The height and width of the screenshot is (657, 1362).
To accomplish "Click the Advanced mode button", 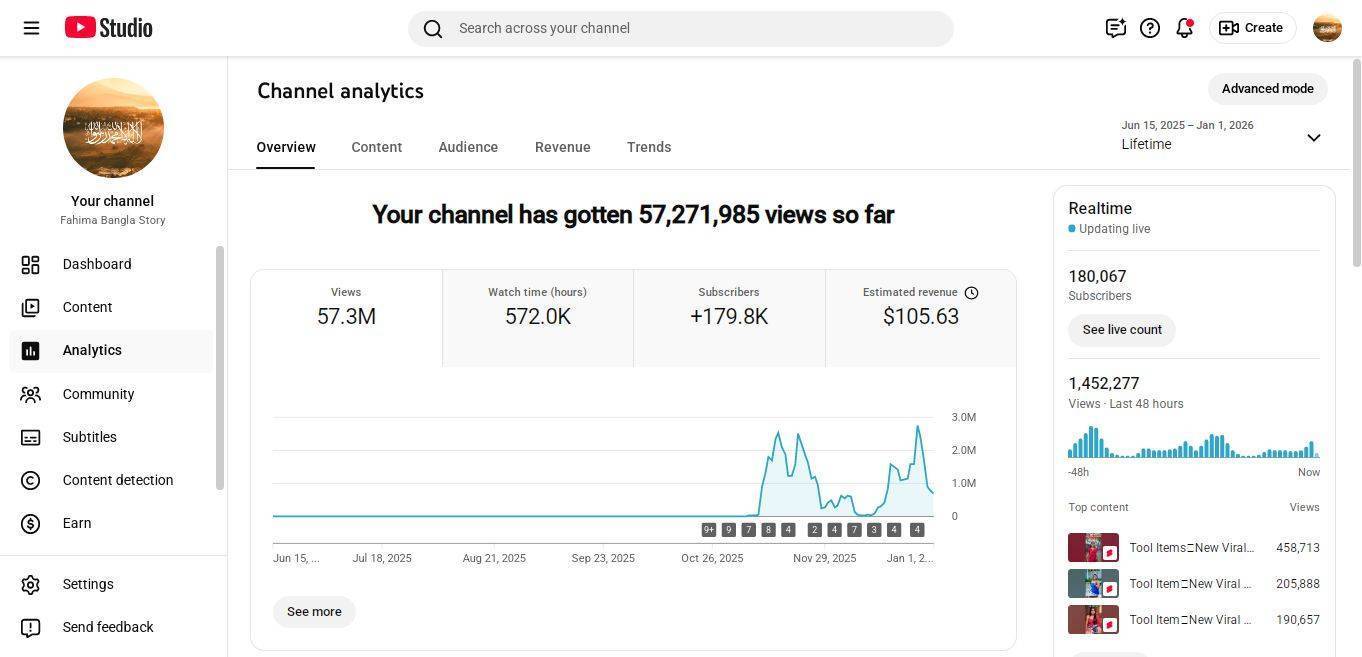I will point(1267,89).
